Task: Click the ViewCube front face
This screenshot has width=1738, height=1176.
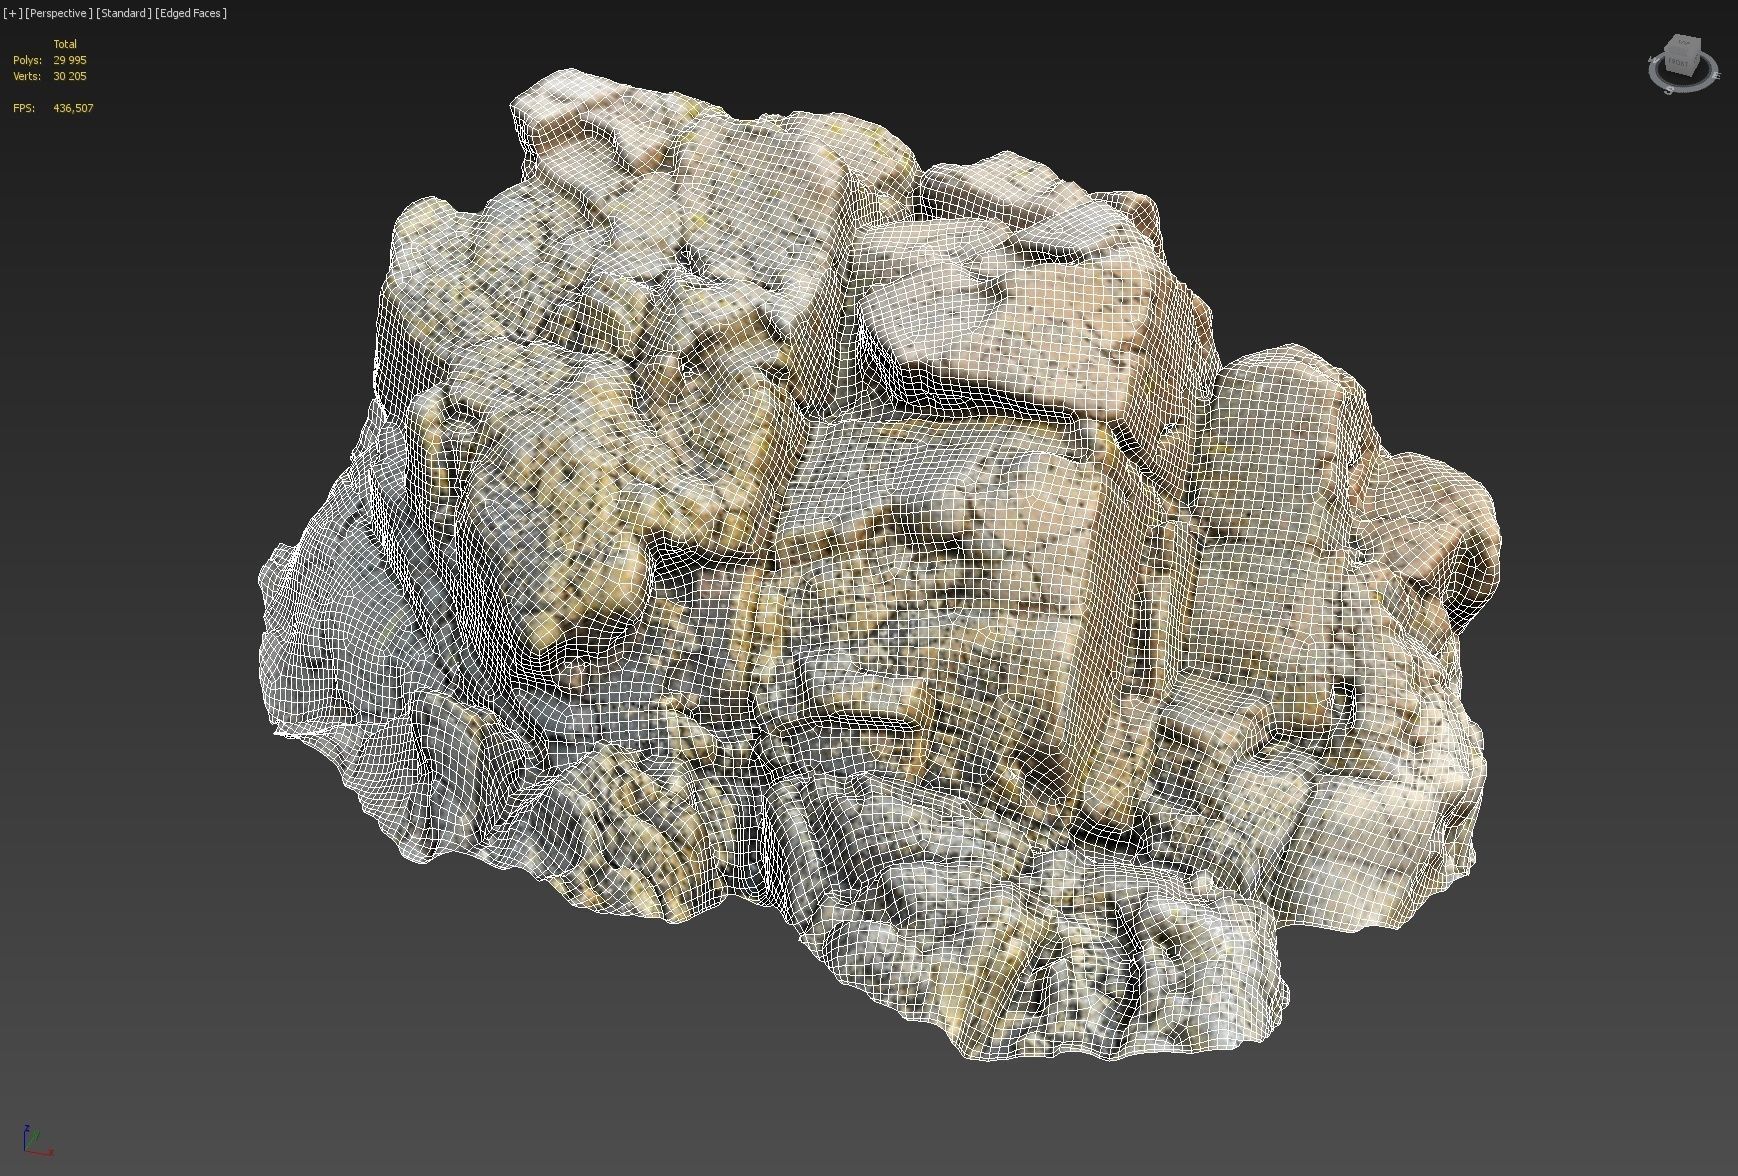Action: pyautogui.click(x=1679, y=62)
